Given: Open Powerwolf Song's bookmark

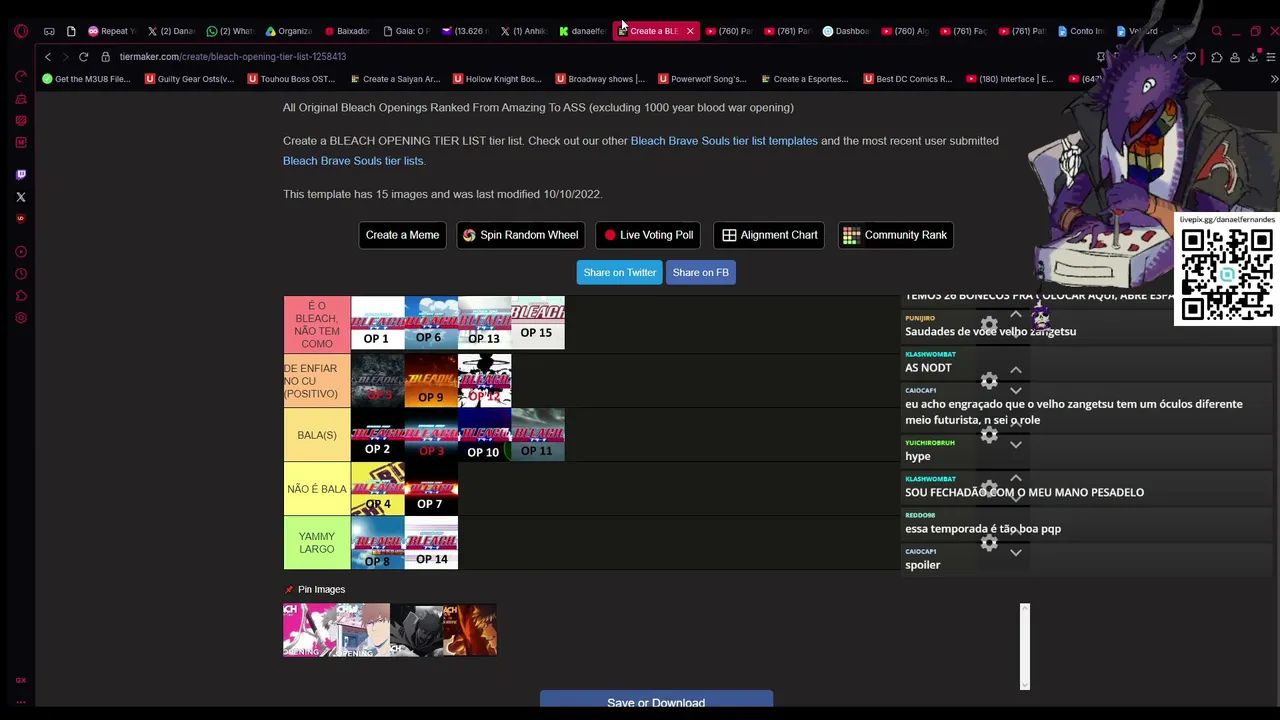Looking at the screenshot, I should (701, 79).
